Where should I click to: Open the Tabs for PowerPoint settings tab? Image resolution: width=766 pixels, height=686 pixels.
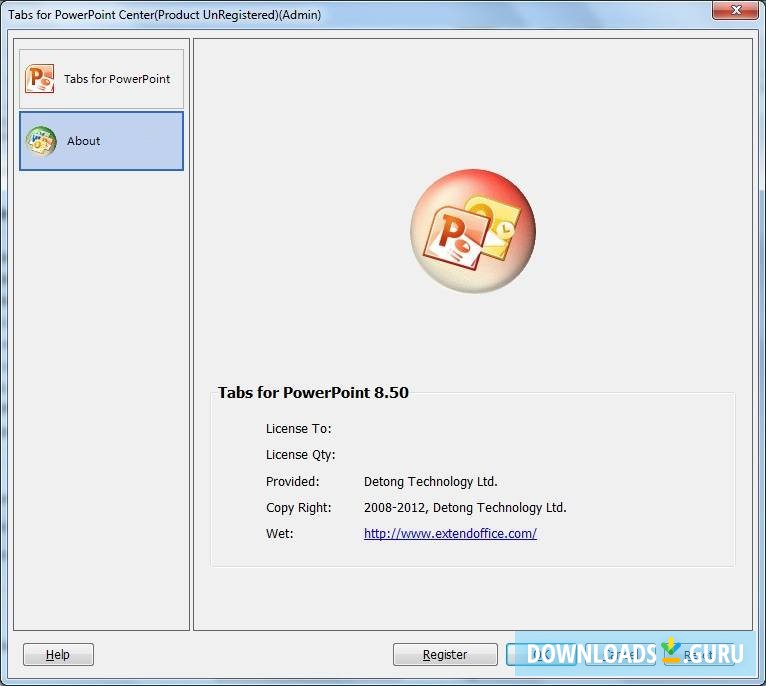pyautogui.click(x=102, y=79)
